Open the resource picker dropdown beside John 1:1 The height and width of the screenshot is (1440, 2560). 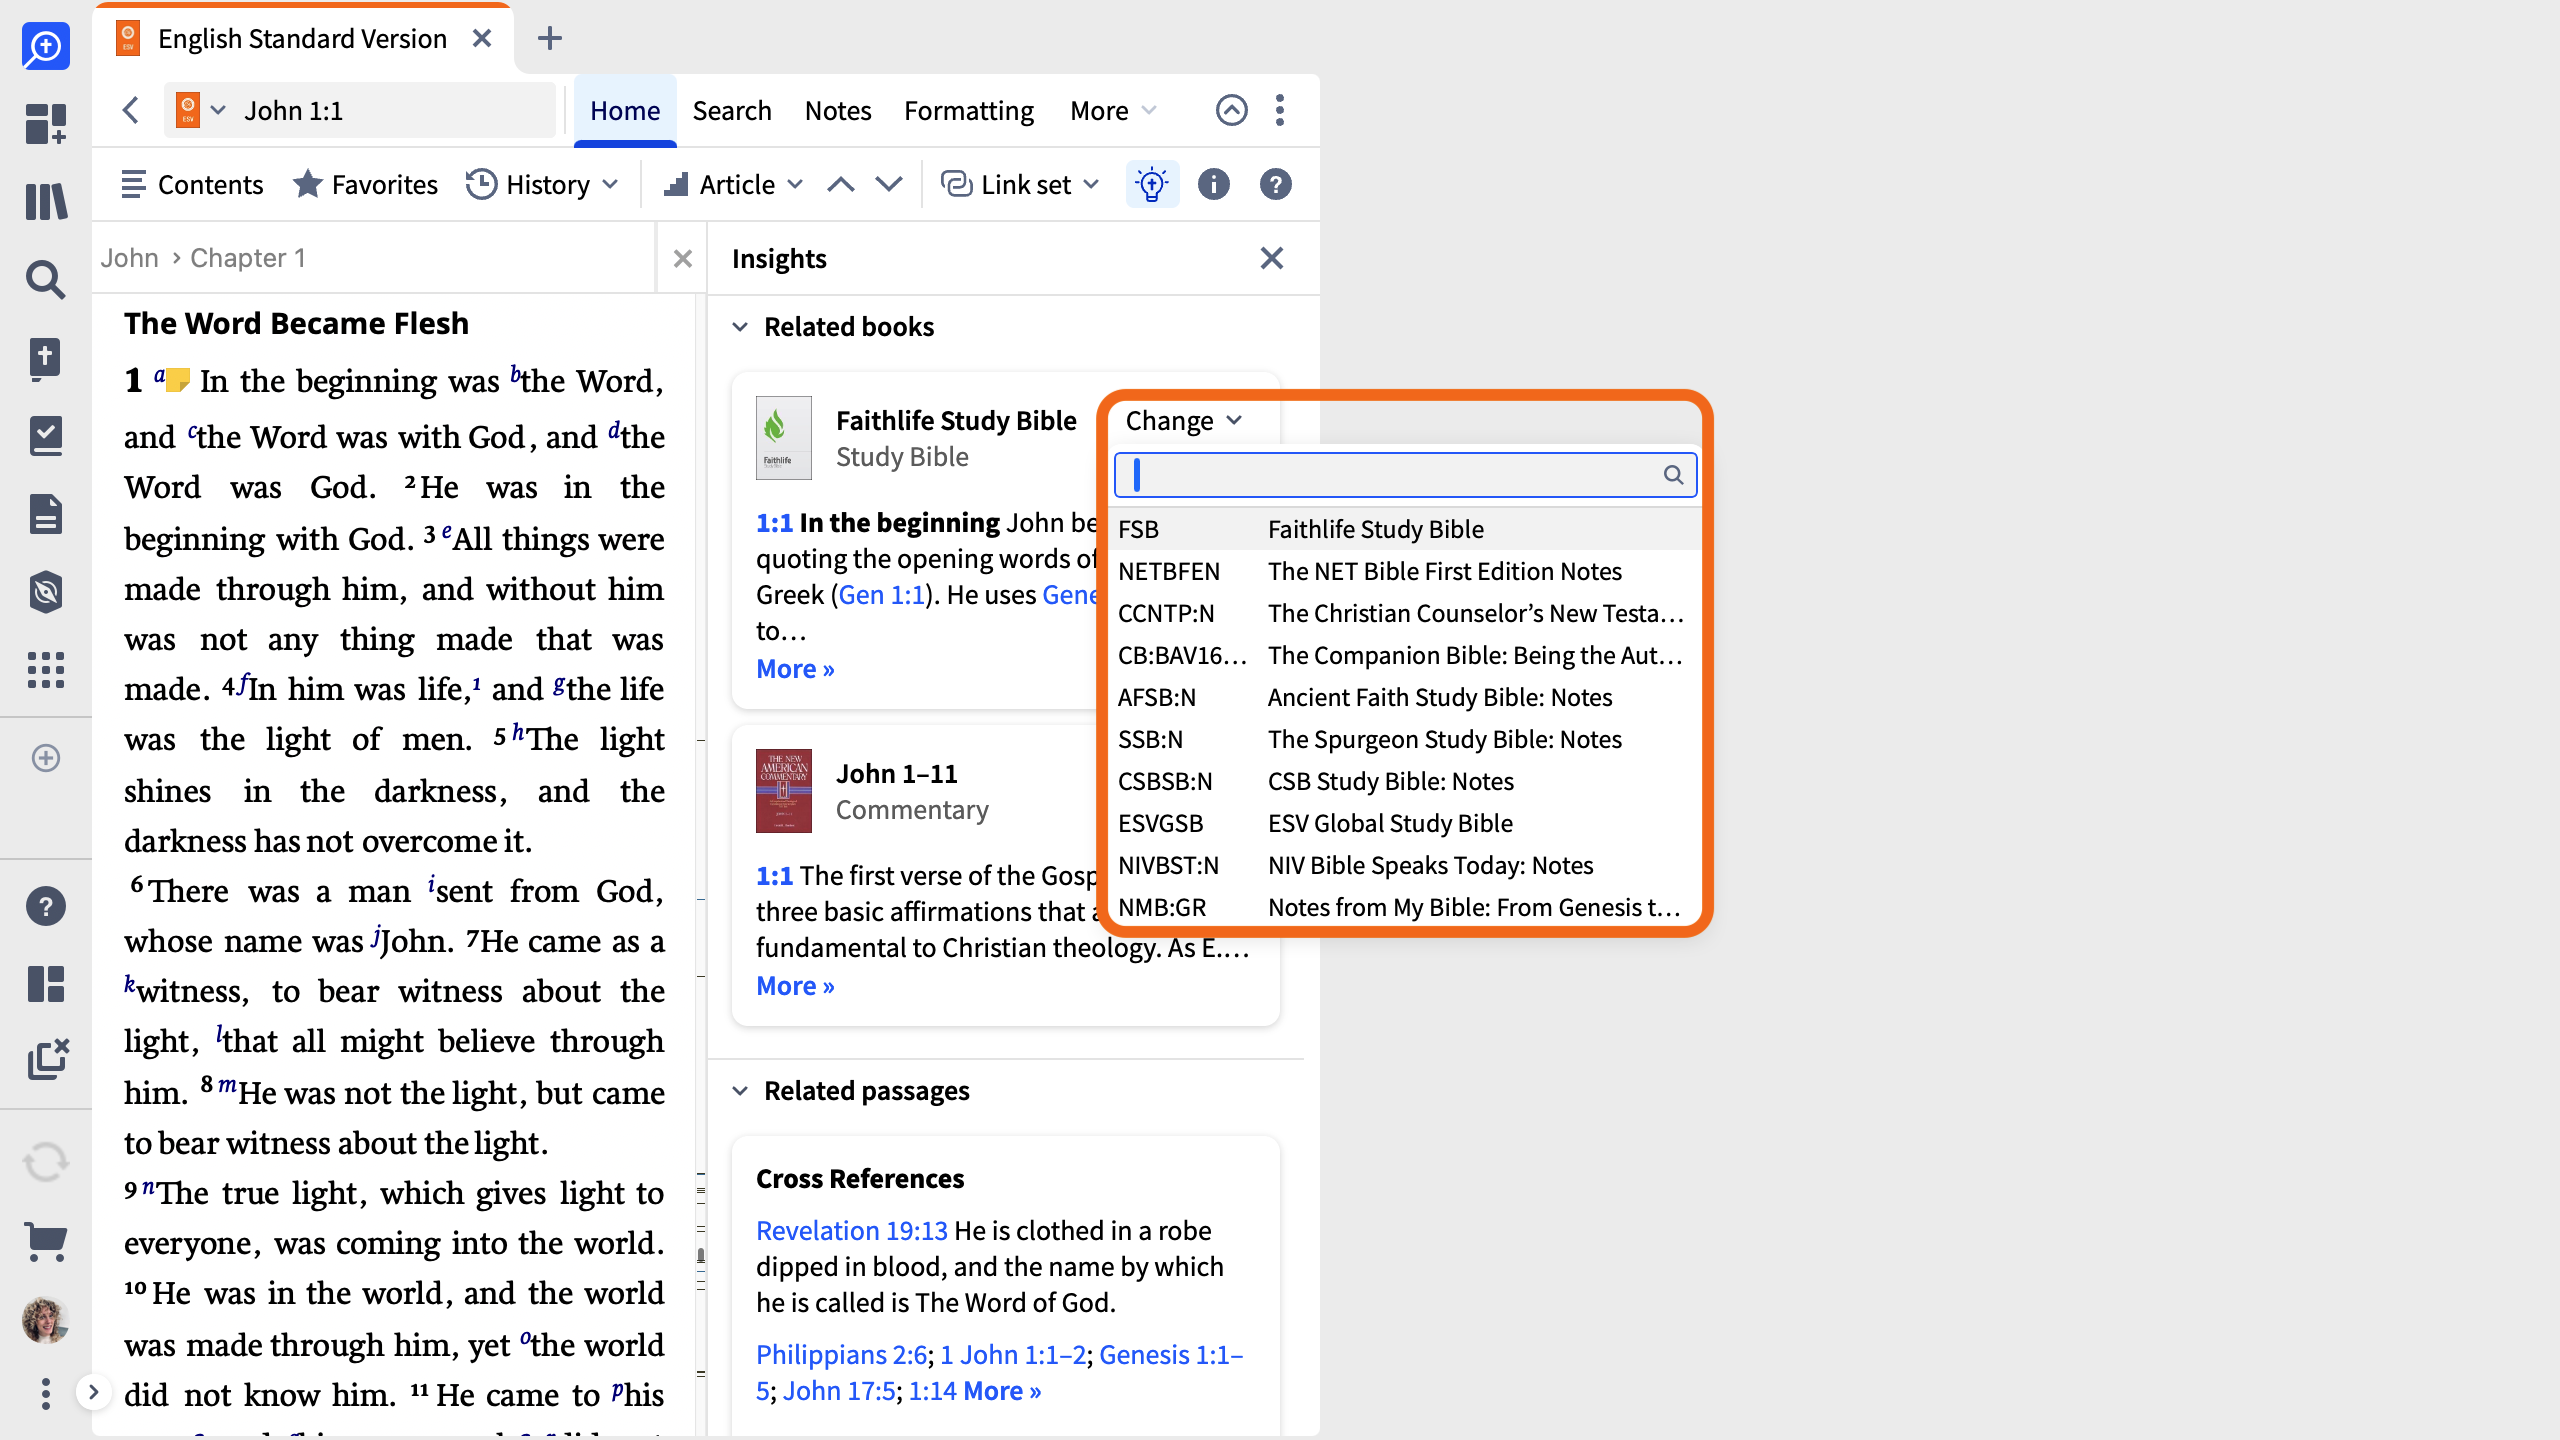pos(201,110)
